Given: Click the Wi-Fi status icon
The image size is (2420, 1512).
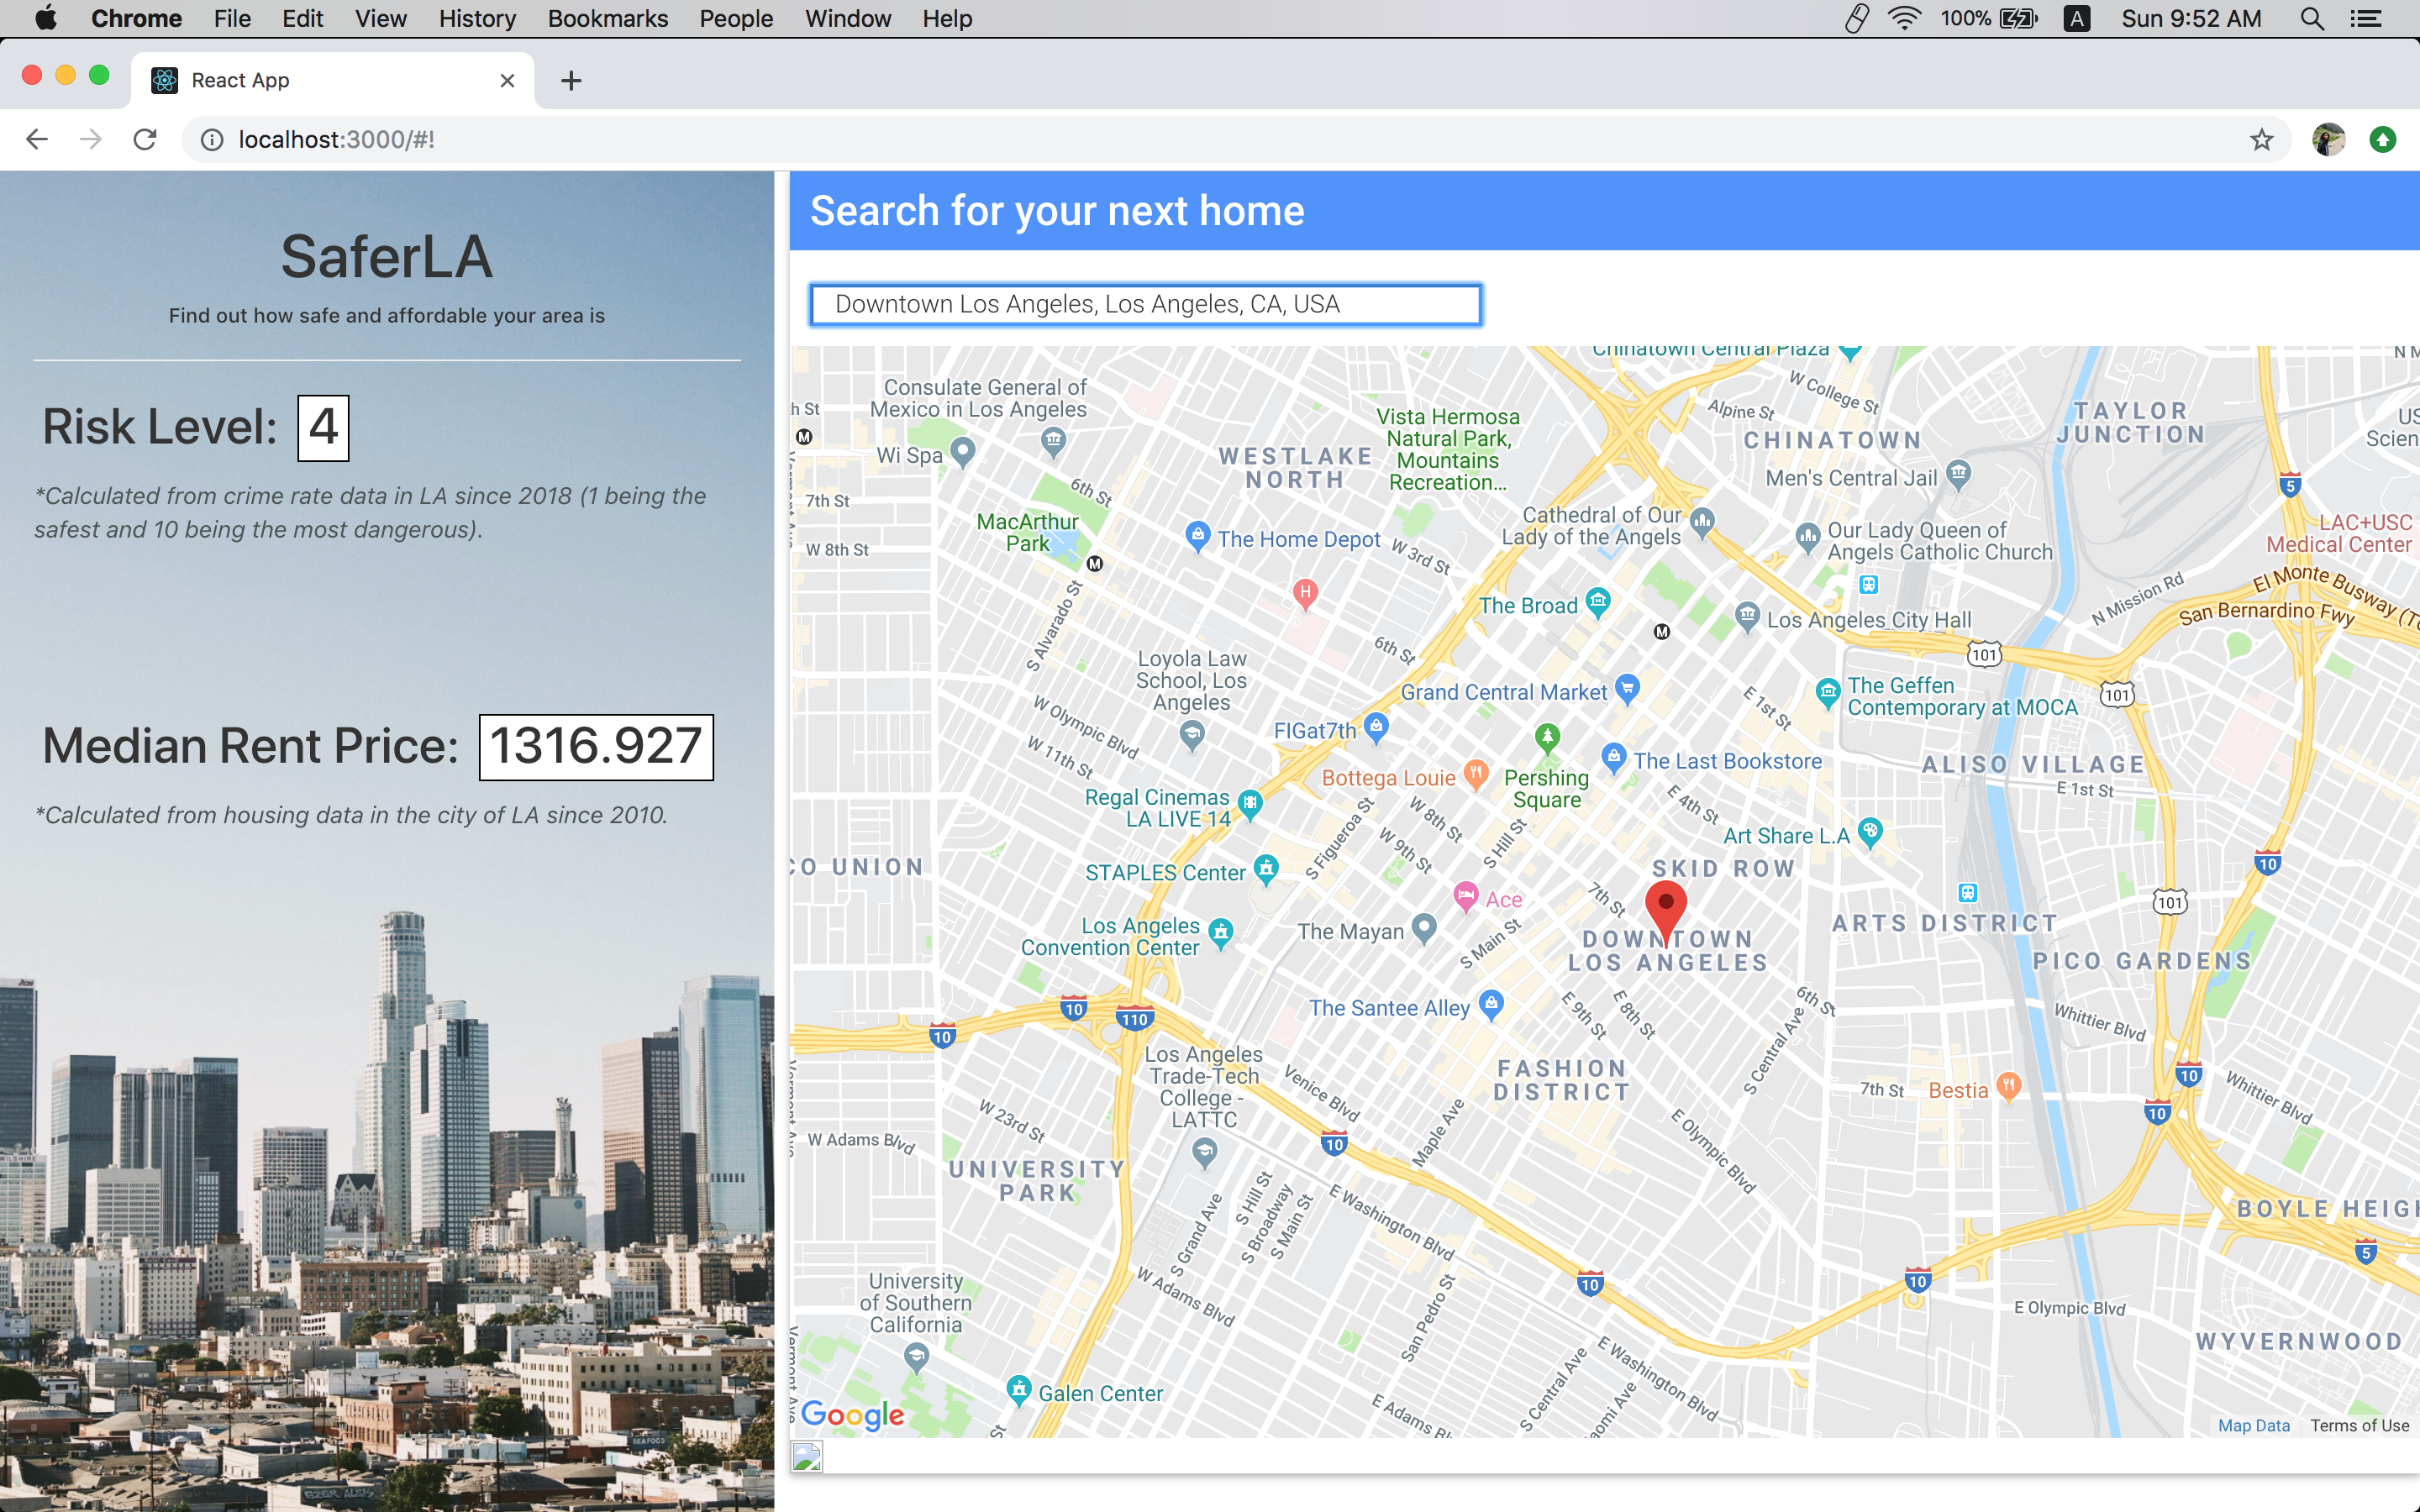Looking at the screenshot, I should [x=1903, y=19].
